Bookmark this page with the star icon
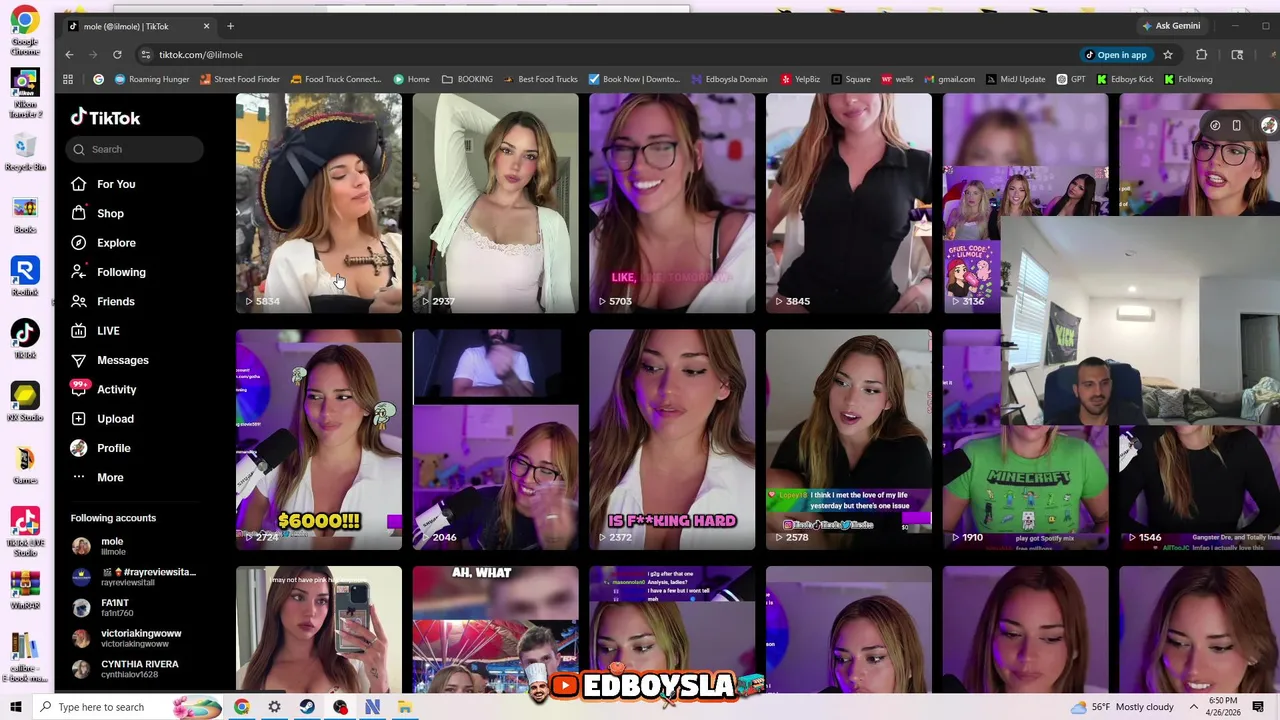 pyautogui.click(x=1167, y=55)
